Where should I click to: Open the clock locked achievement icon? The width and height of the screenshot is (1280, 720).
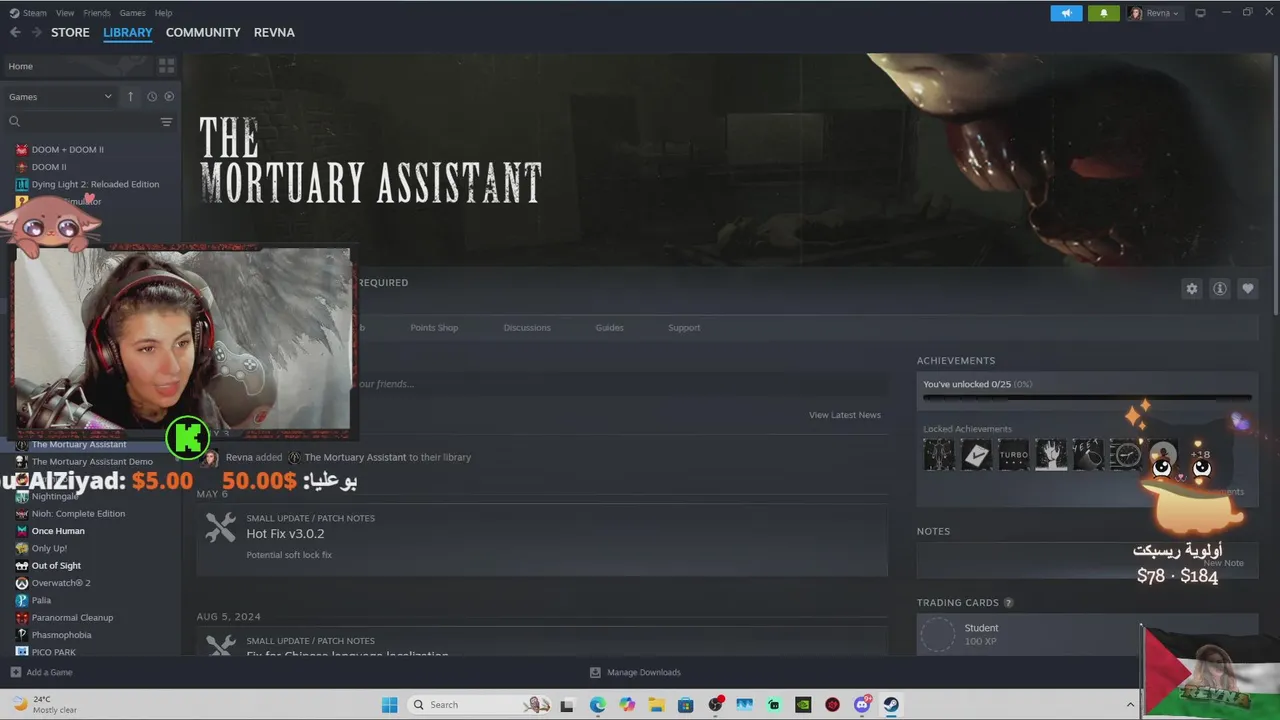pyautogui.click(x=1125, y=455)
